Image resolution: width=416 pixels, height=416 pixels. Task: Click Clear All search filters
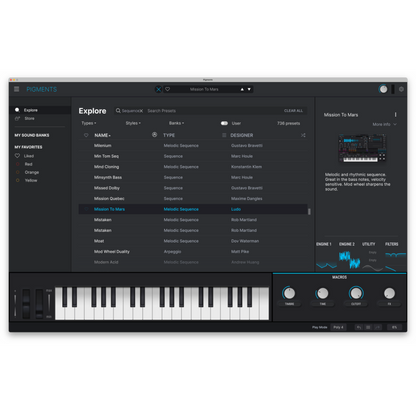point(293,111)
